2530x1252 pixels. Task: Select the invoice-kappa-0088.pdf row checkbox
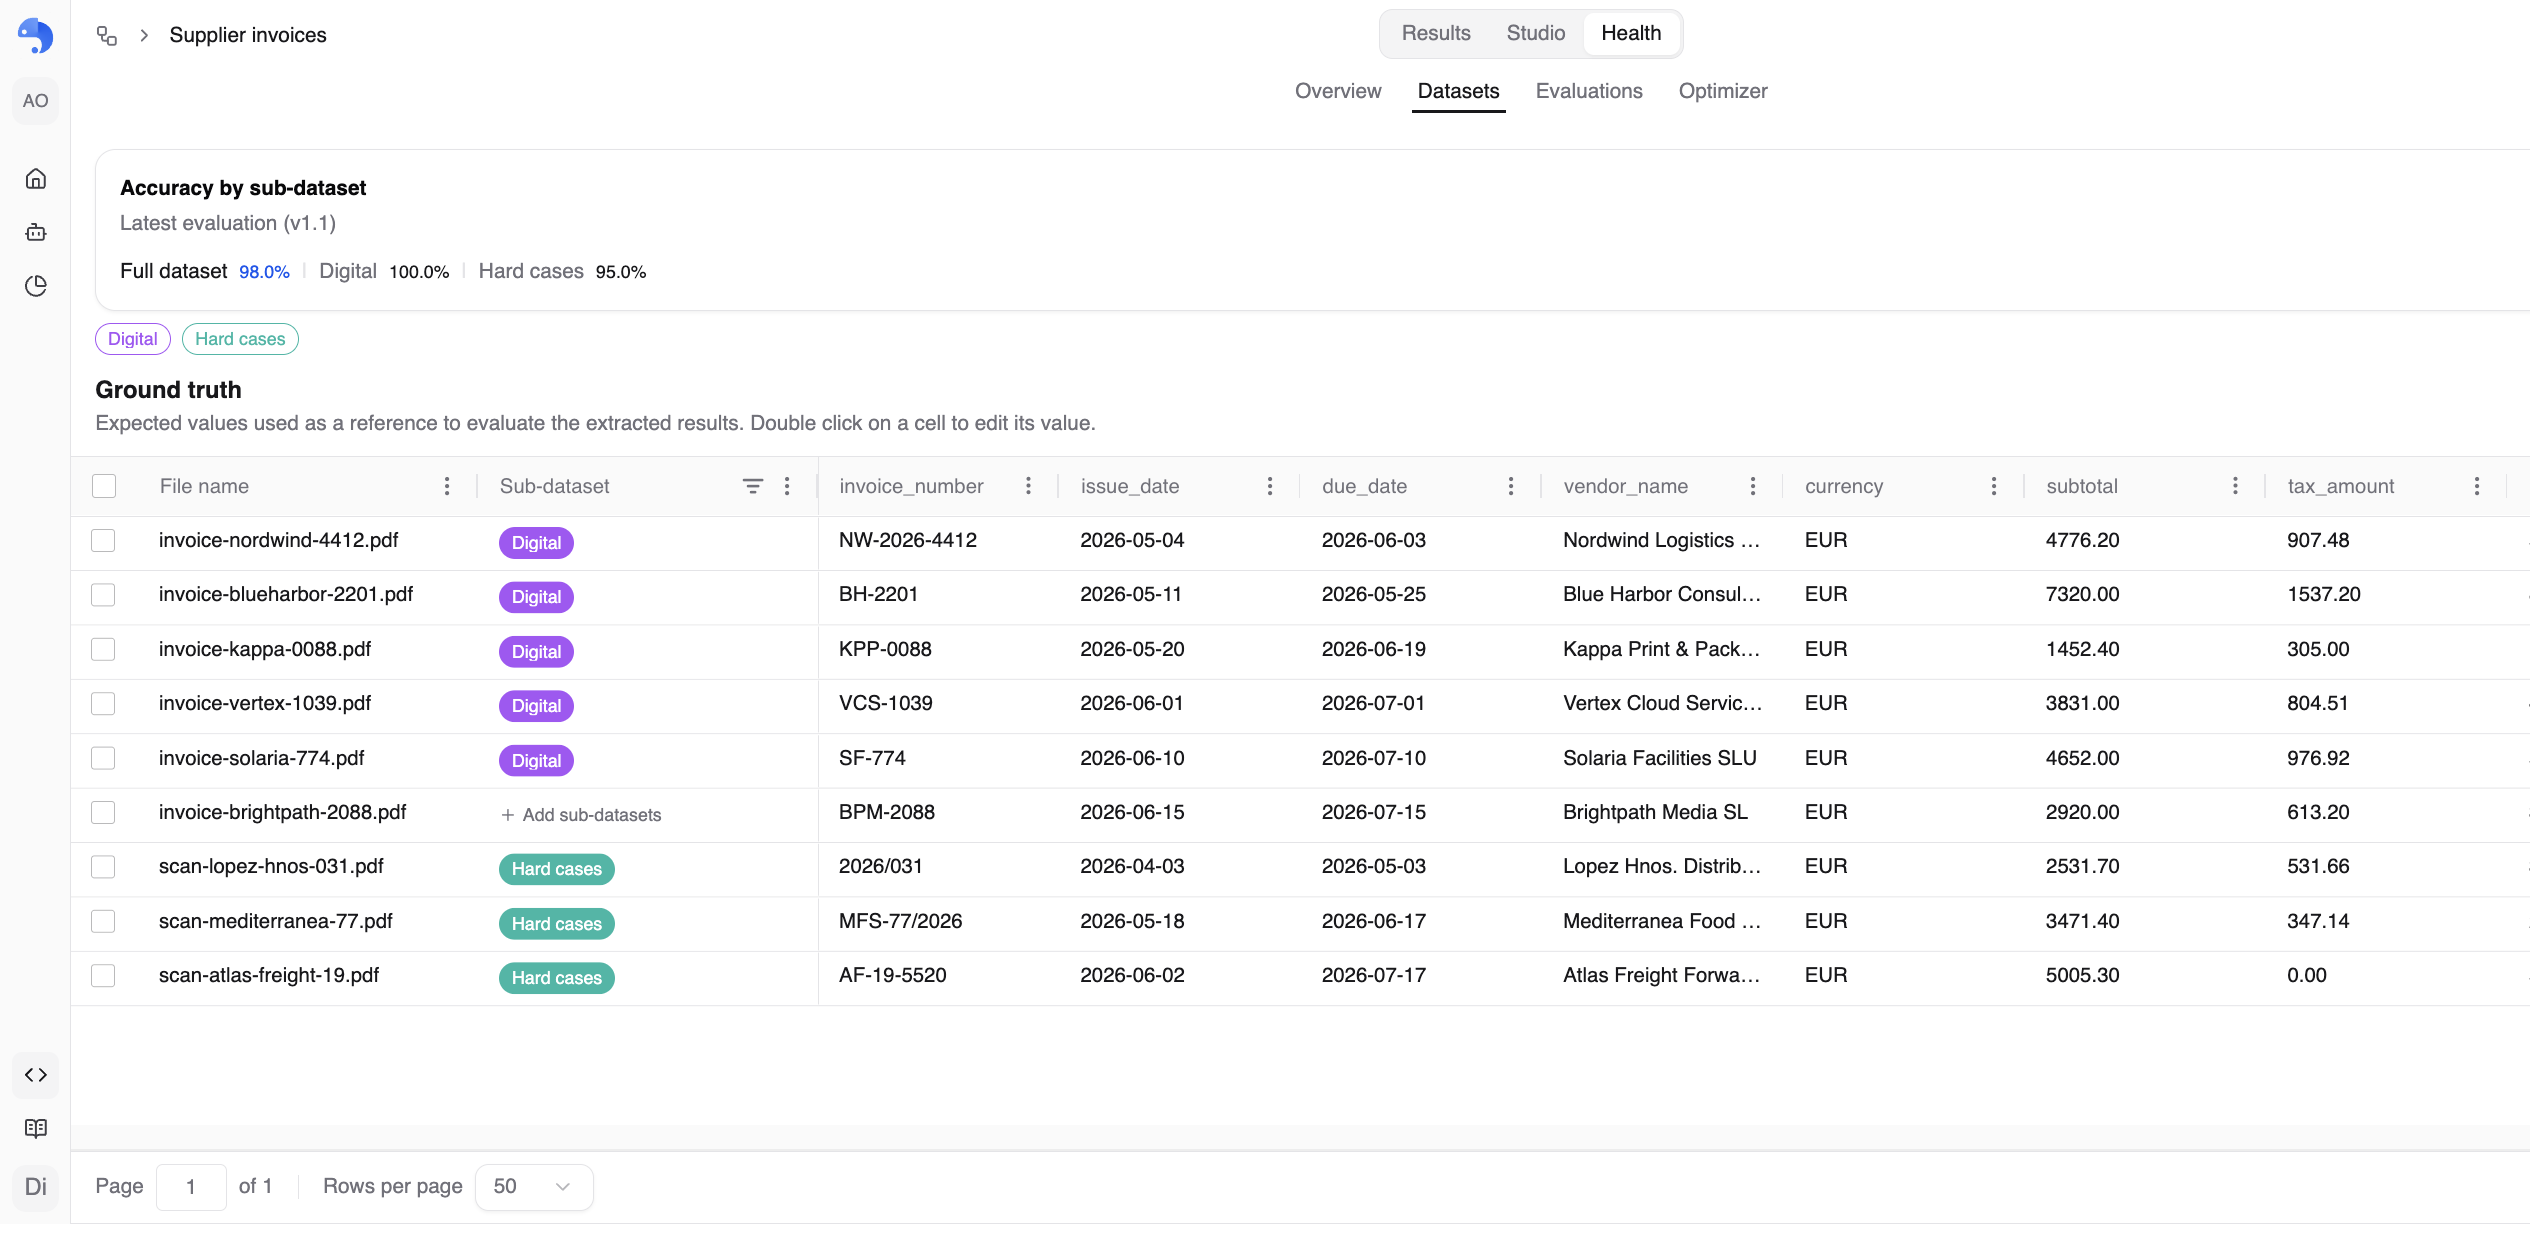(103, 649)
